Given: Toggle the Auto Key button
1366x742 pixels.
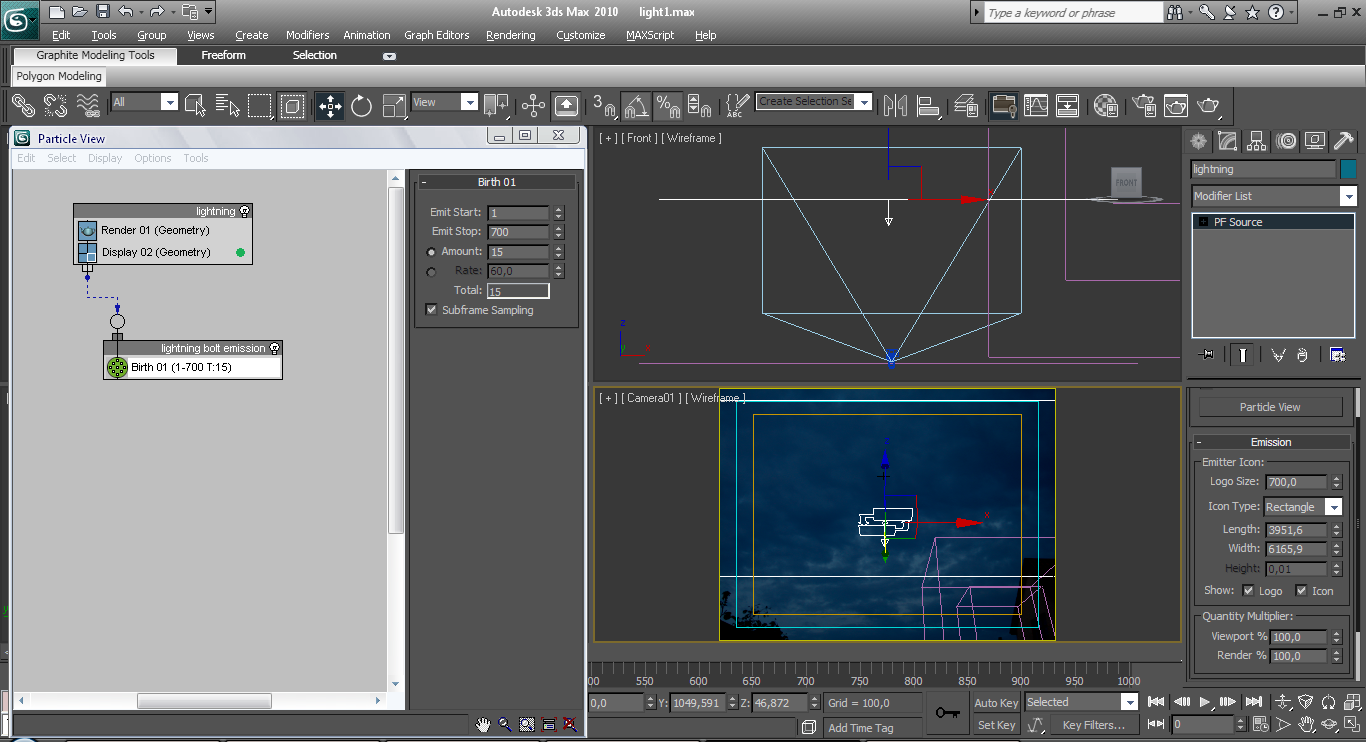Looking at the screenshot, I should click(996, 703).
